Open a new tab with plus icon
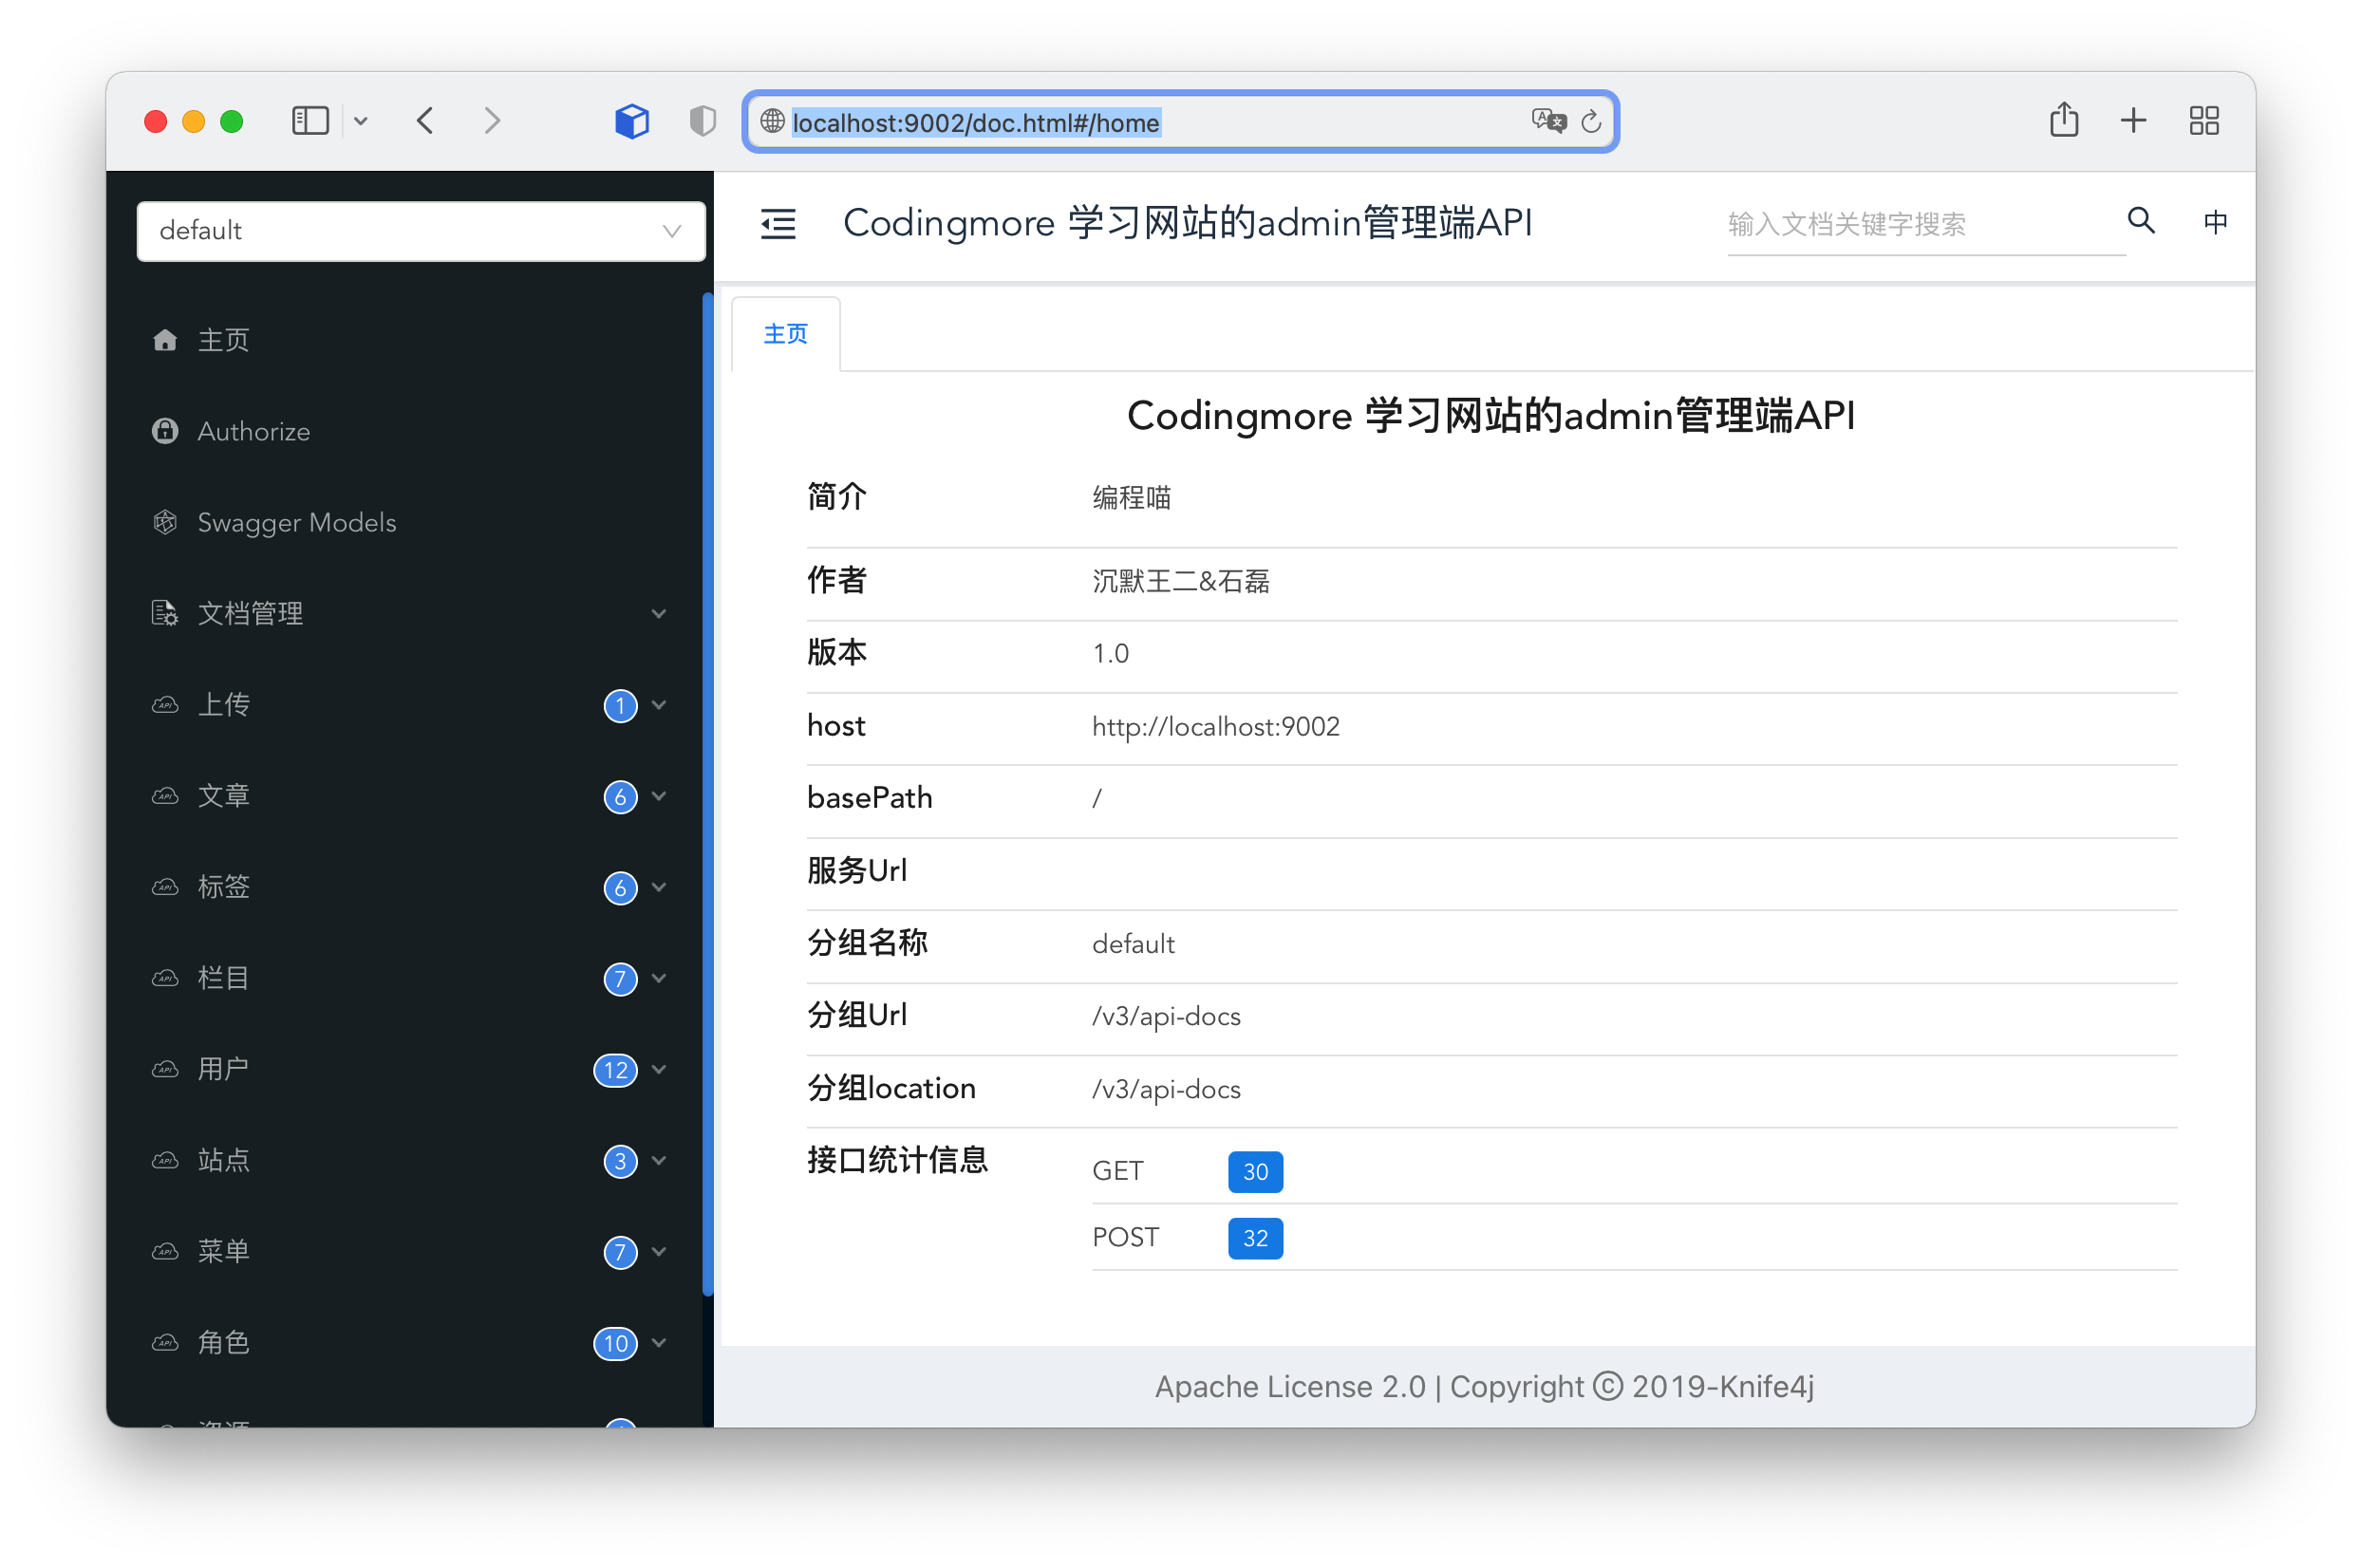 2133,121
